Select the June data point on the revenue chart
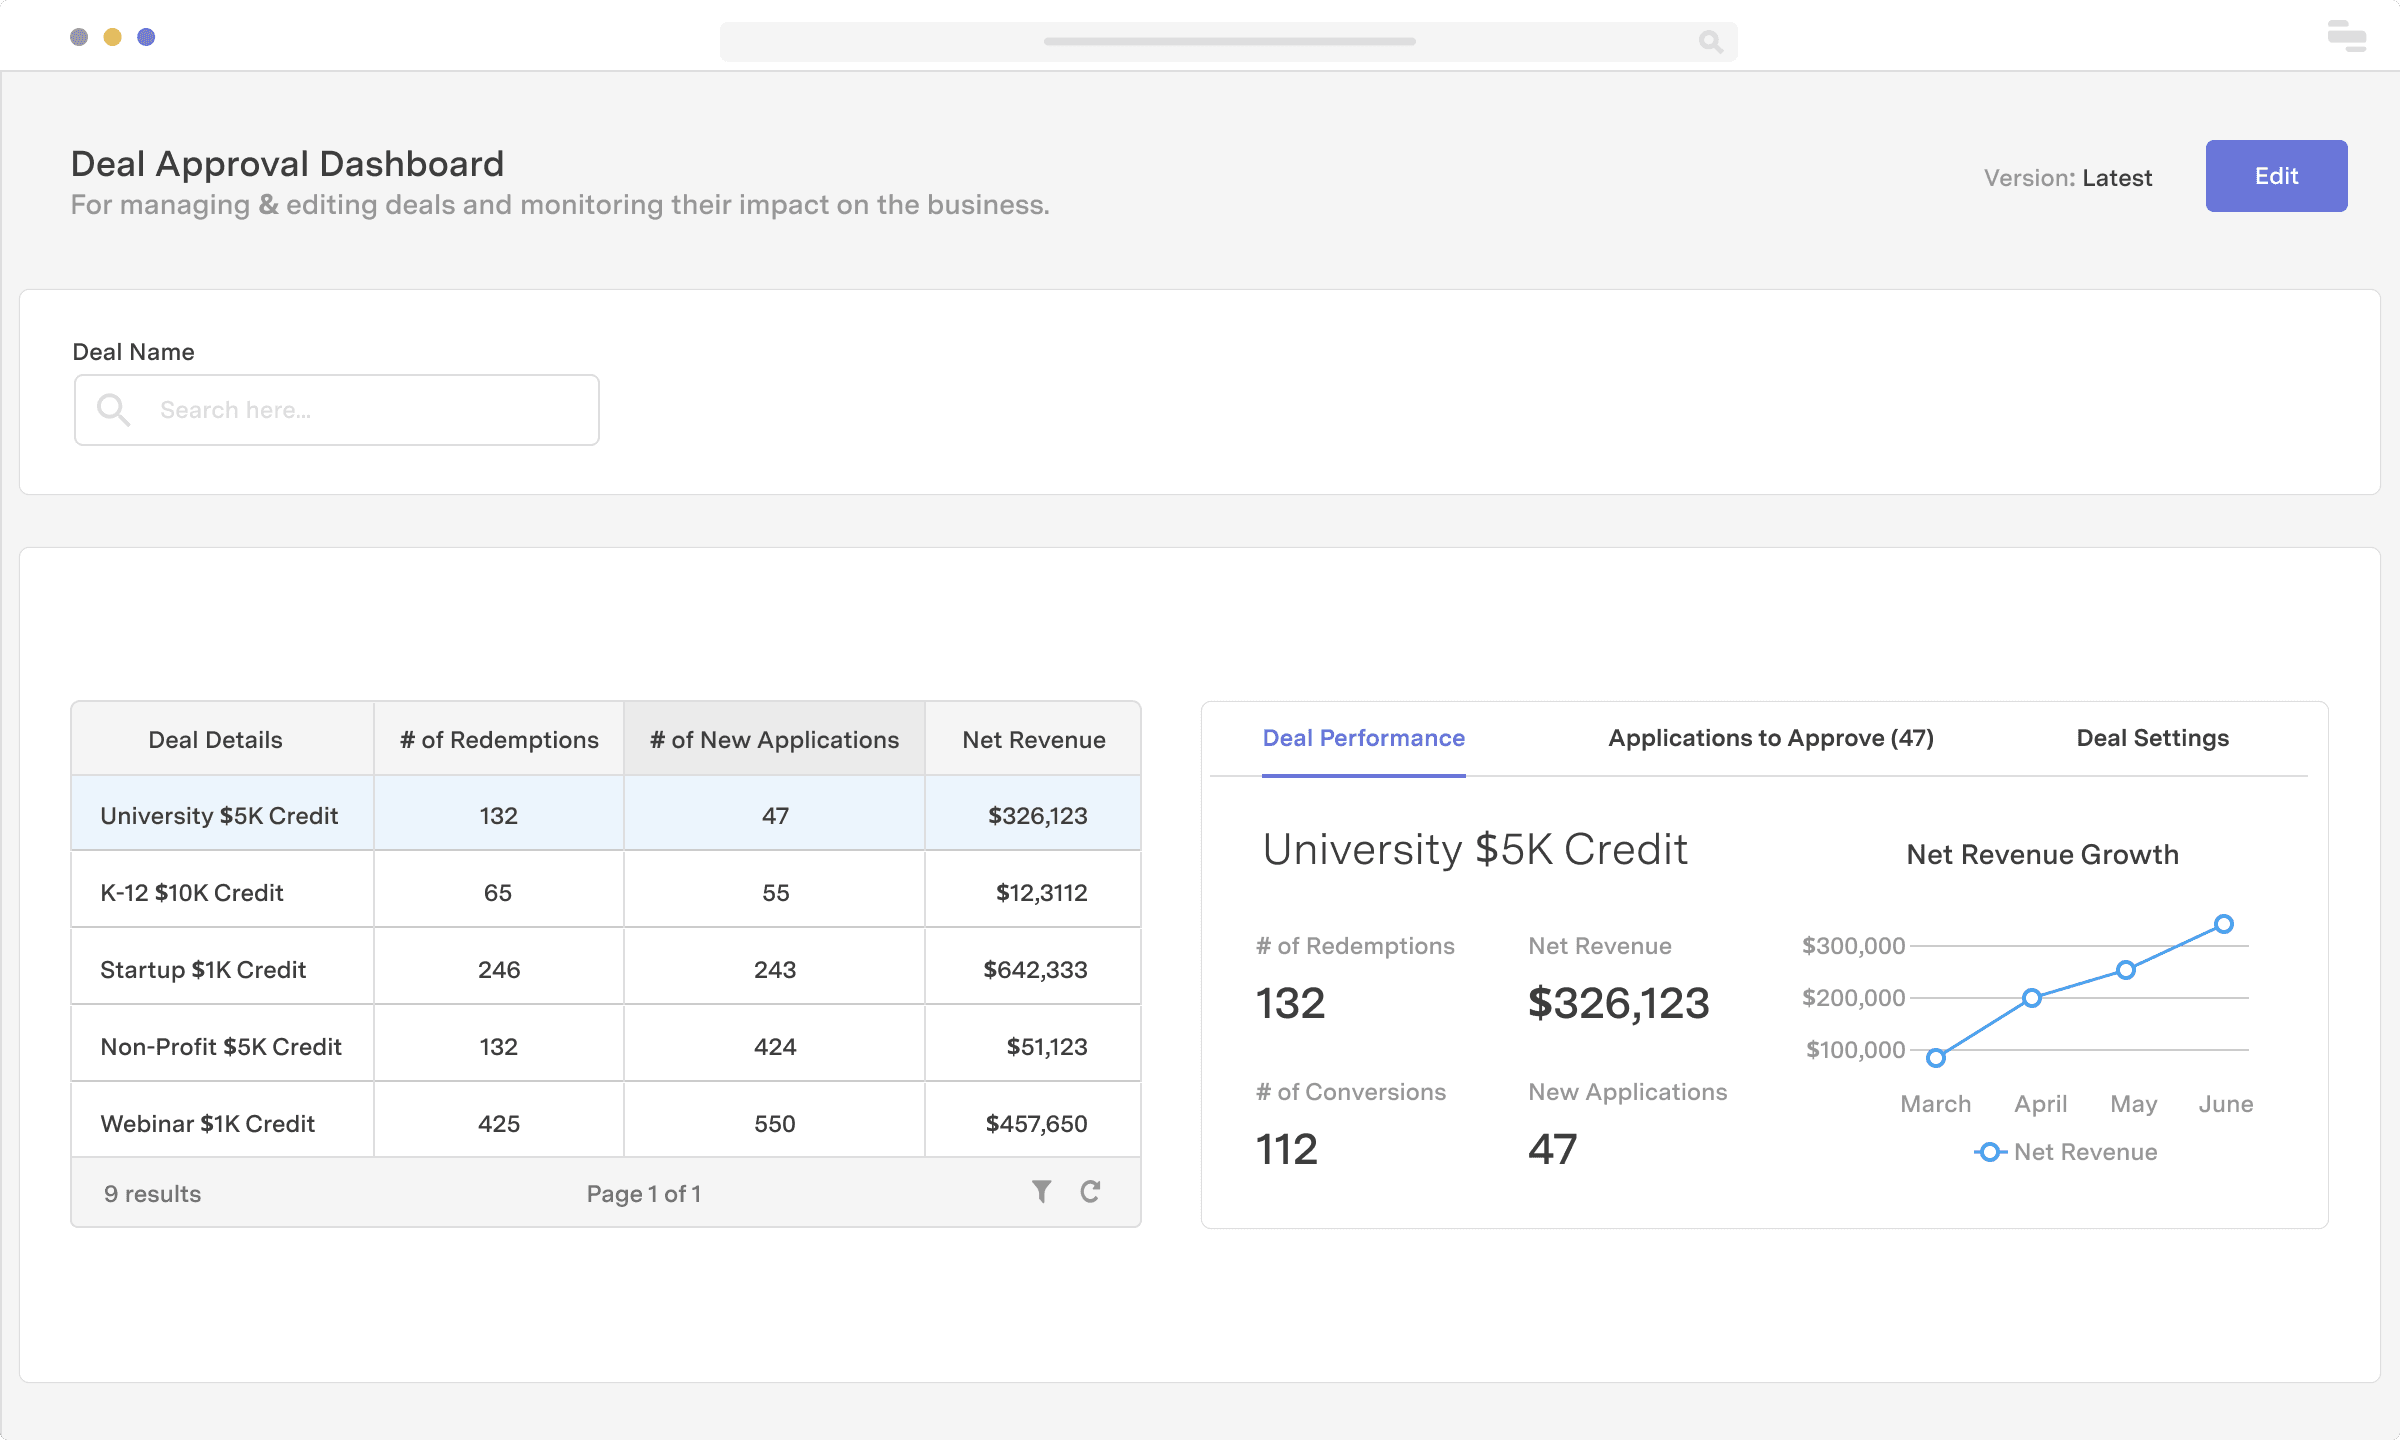The width and height of the screenshot is (2400, 1440). pyautogui.click(x=2224, y=923)
